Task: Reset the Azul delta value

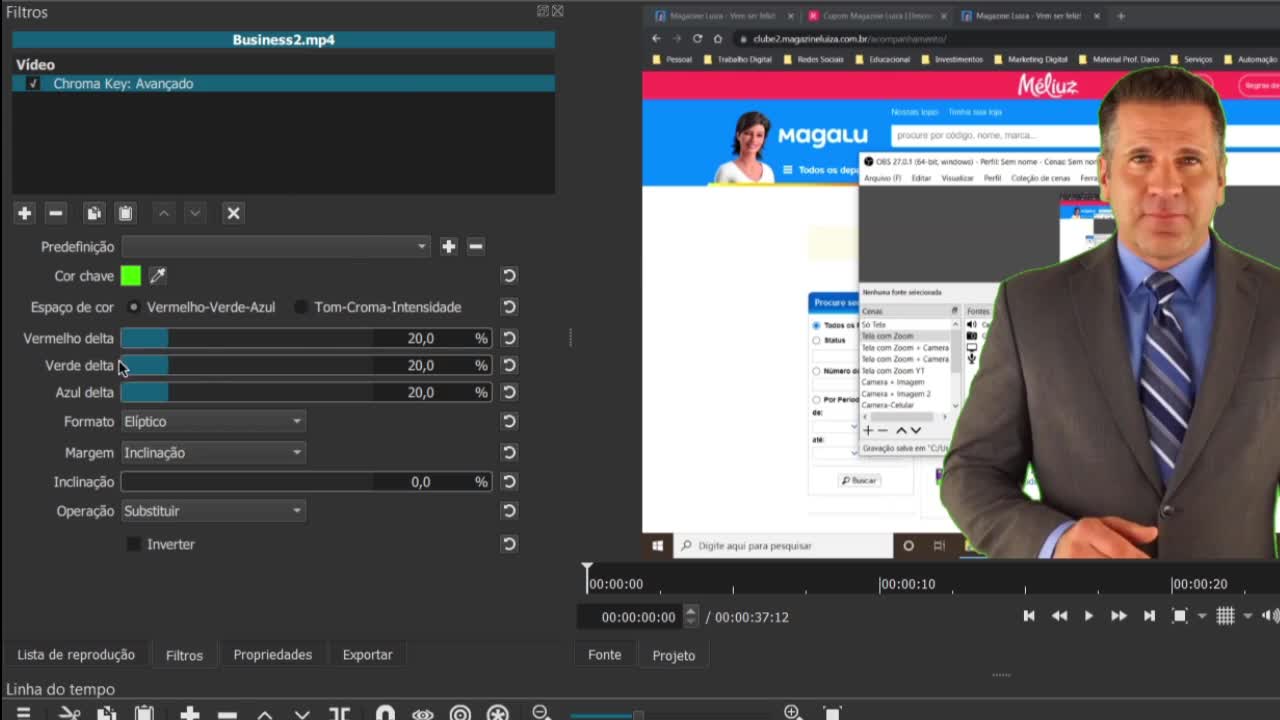Action: coord(509,392)
